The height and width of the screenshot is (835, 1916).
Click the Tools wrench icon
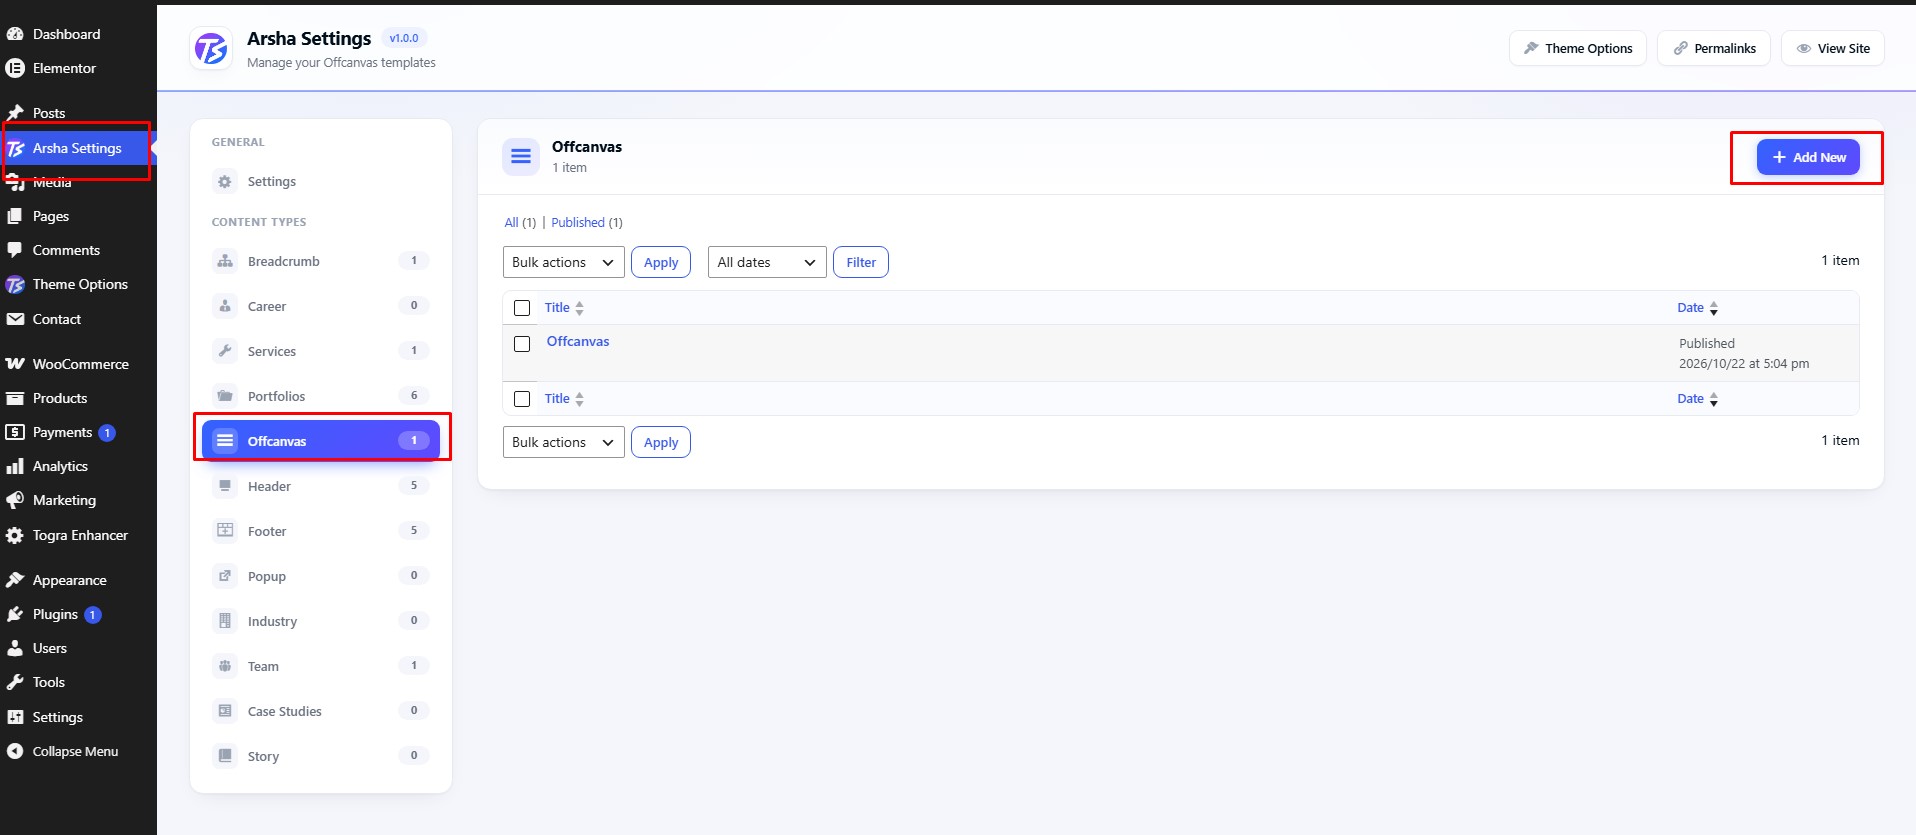(x=15, y=682)
